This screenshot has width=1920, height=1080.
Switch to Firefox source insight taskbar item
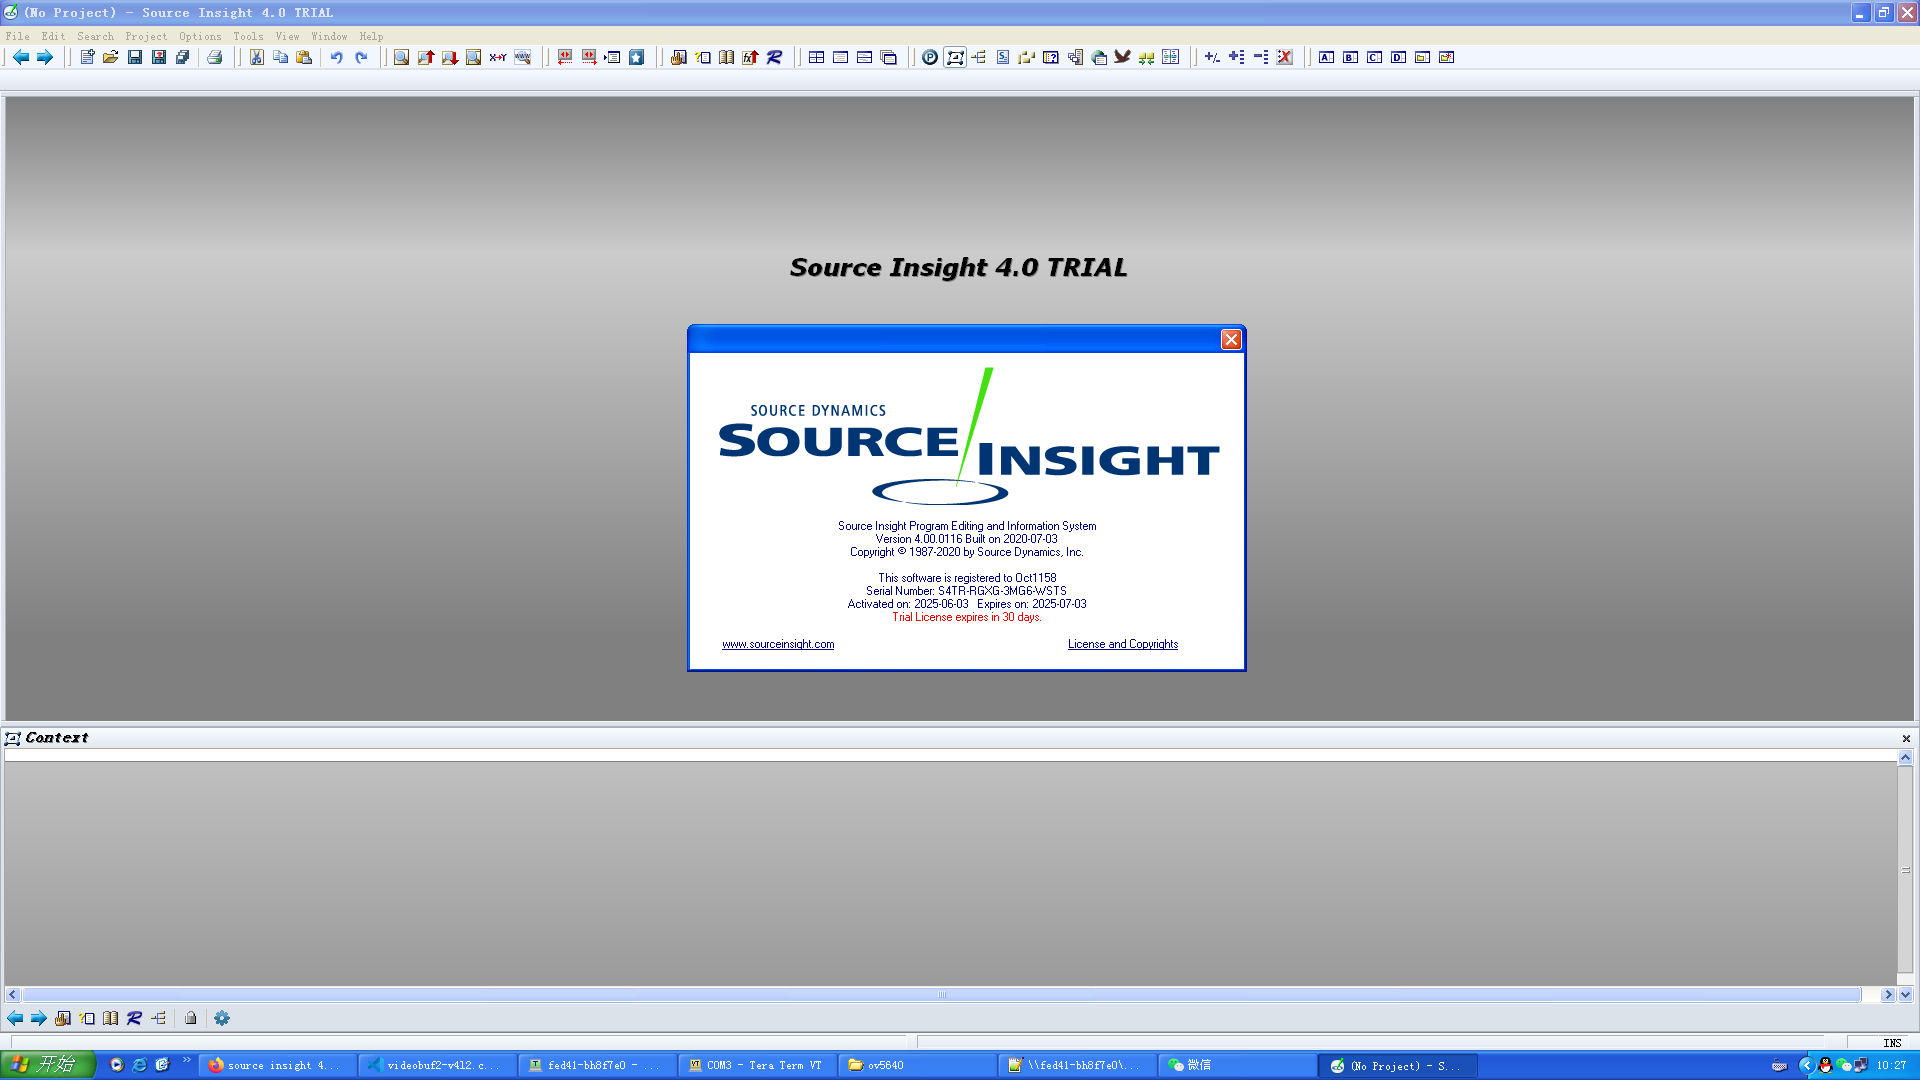click(x=277, y=1065)
